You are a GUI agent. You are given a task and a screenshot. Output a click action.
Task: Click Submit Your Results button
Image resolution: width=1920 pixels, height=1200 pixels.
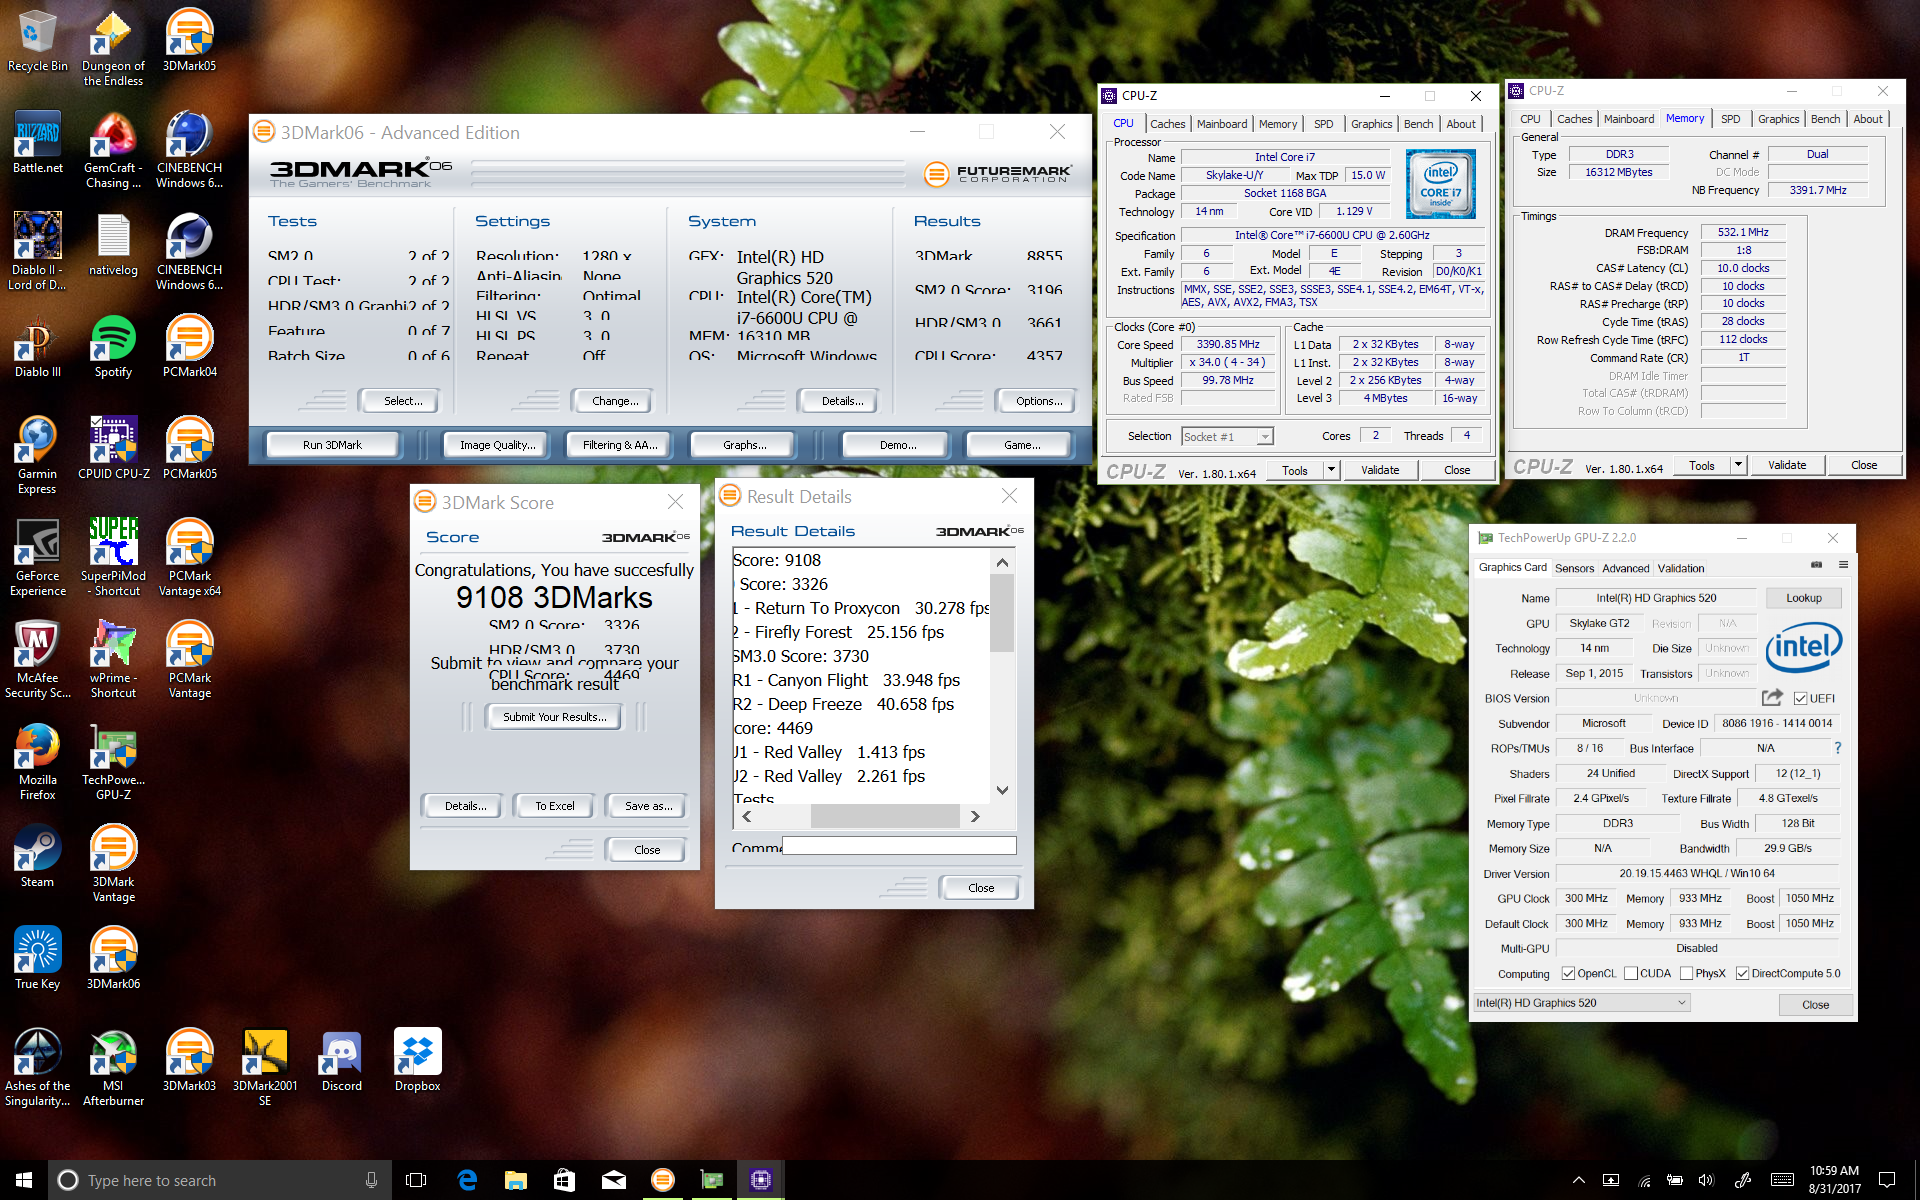[x=554, y=717]
